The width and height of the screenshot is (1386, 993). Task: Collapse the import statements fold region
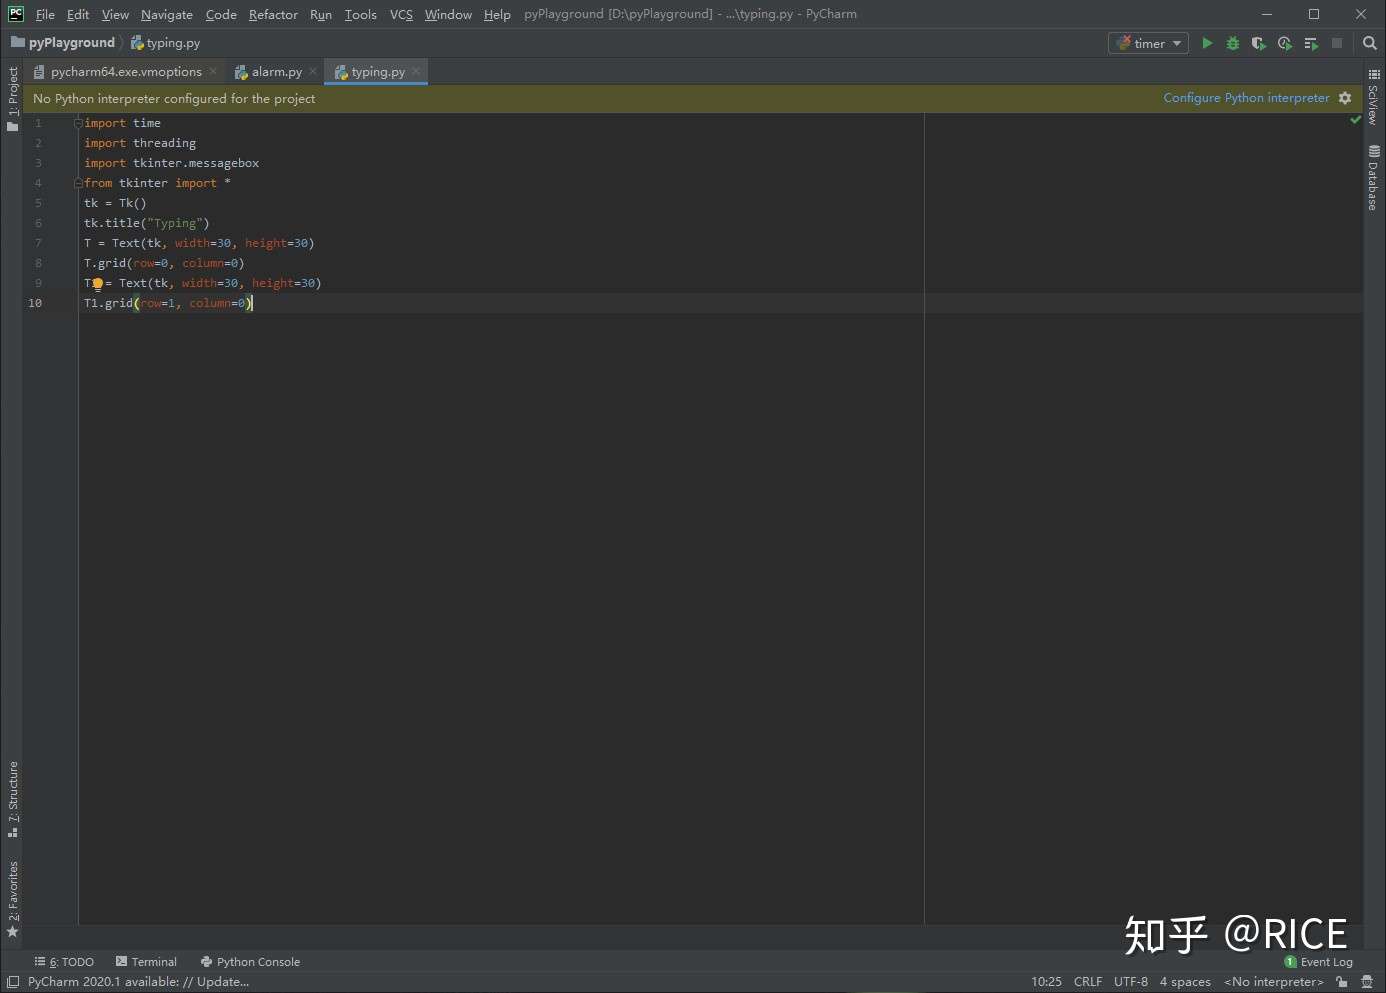[x=78, y=122]
